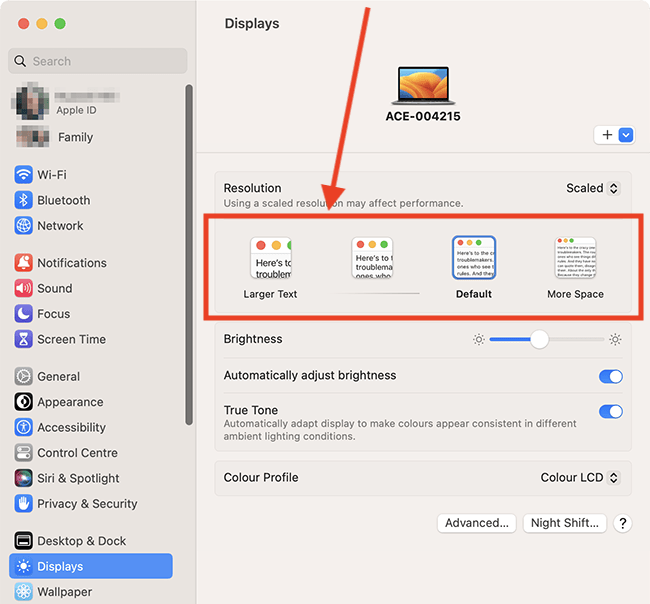The image size is (650, 604).
Task: Click the Bluetooth icon in sidebar
Action: pos(24,200)
